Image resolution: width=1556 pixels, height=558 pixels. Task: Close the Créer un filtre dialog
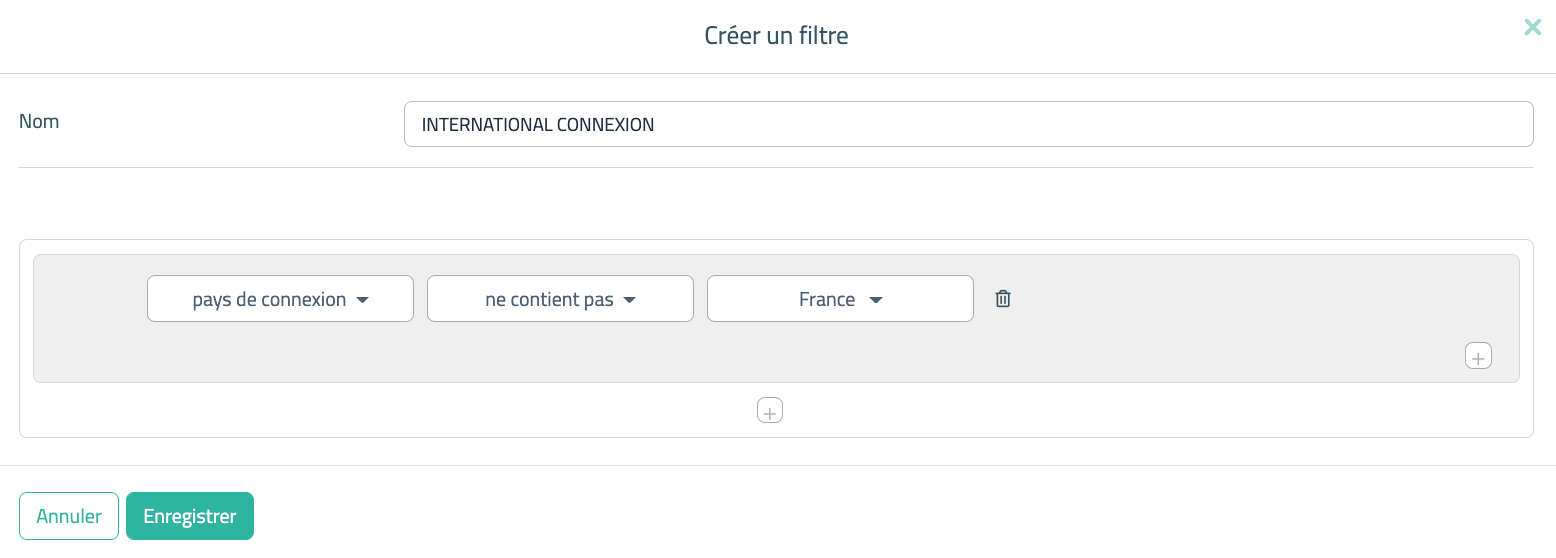pos(1532,28)
